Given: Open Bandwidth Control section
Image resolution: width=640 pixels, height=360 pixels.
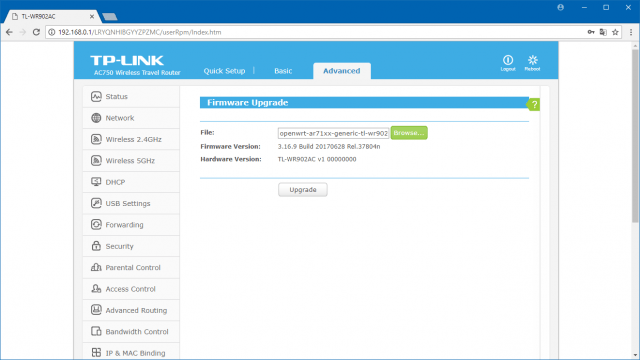Looking at the screenshot, I should click(x=131, y=331).
